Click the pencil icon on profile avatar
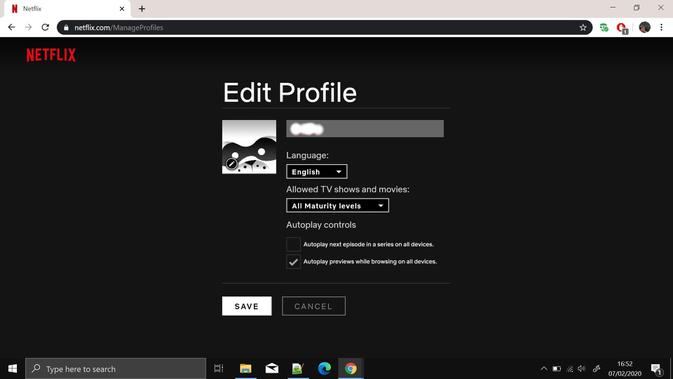This screenshot has width=673, height=379. point(231,164)
